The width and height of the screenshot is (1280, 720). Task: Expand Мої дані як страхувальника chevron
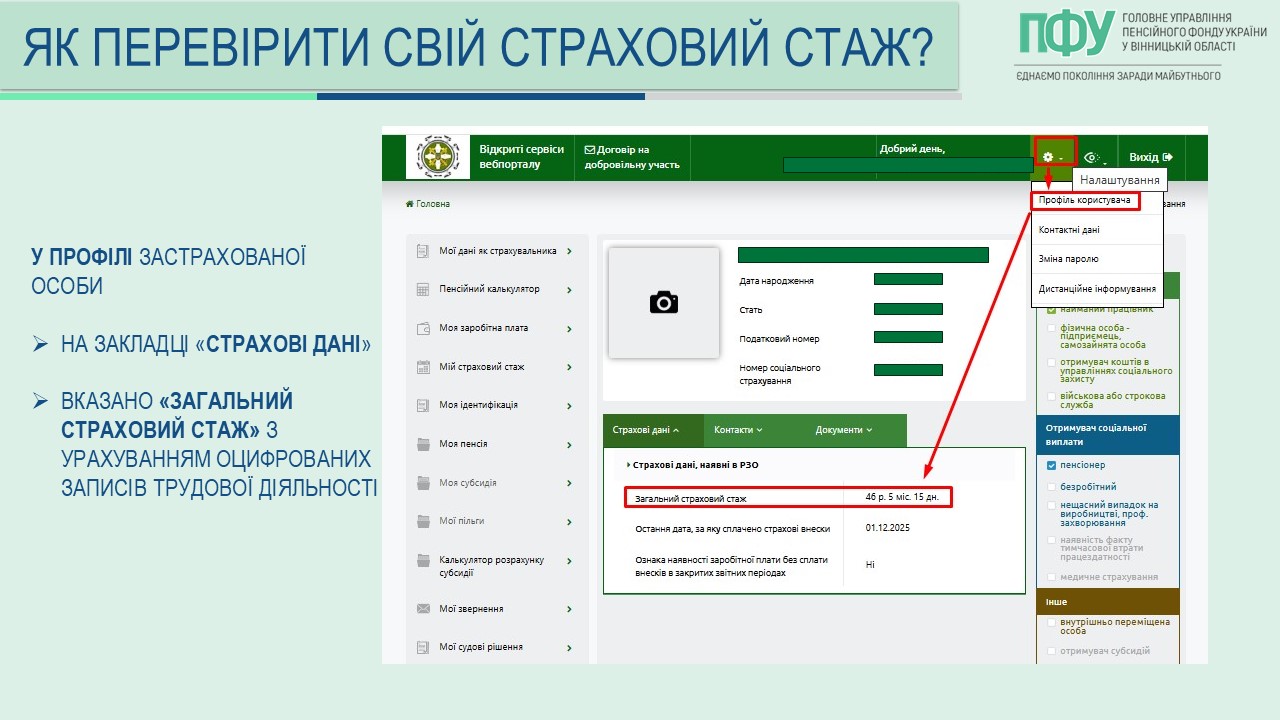tap(569, 251)
